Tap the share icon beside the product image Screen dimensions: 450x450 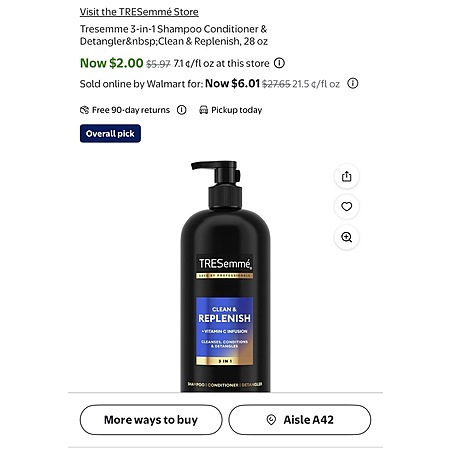(347, 176)
